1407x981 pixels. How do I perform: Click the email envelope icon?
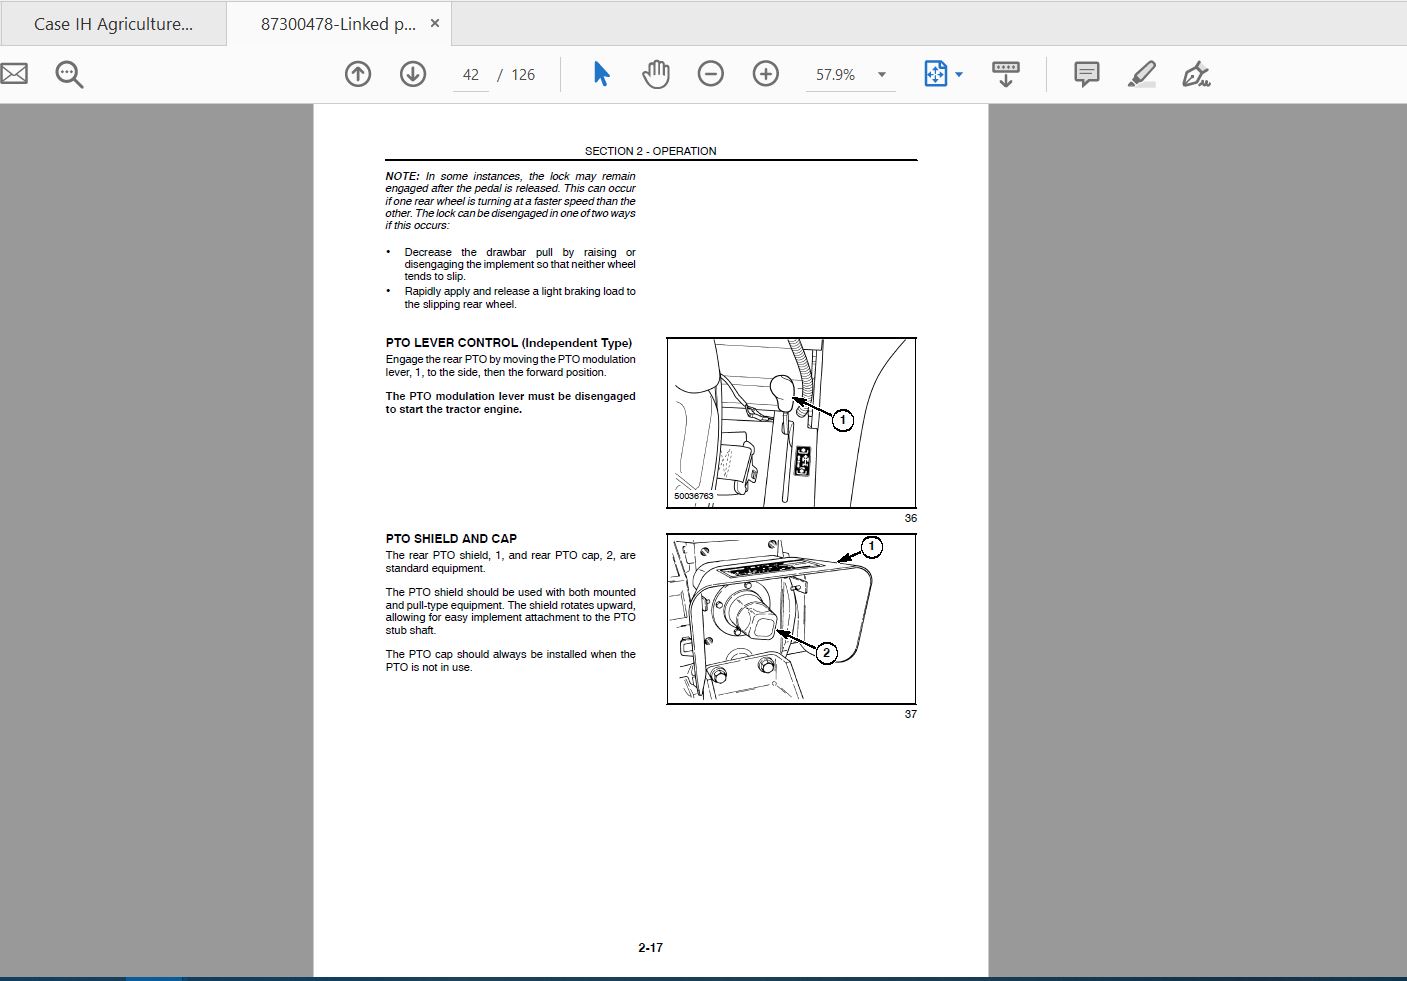(14, 74)
